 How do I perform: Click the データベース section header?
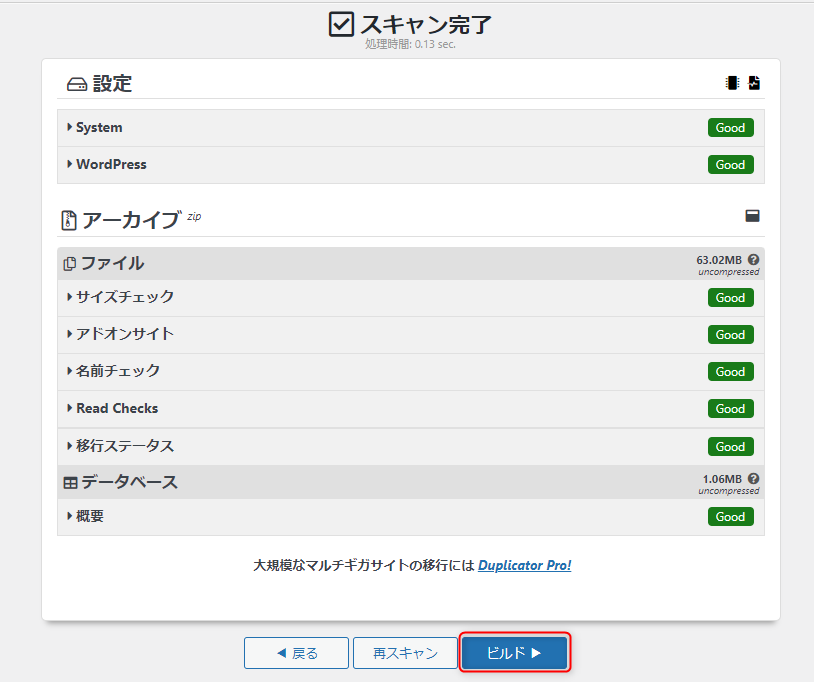[x=410, y=482]
